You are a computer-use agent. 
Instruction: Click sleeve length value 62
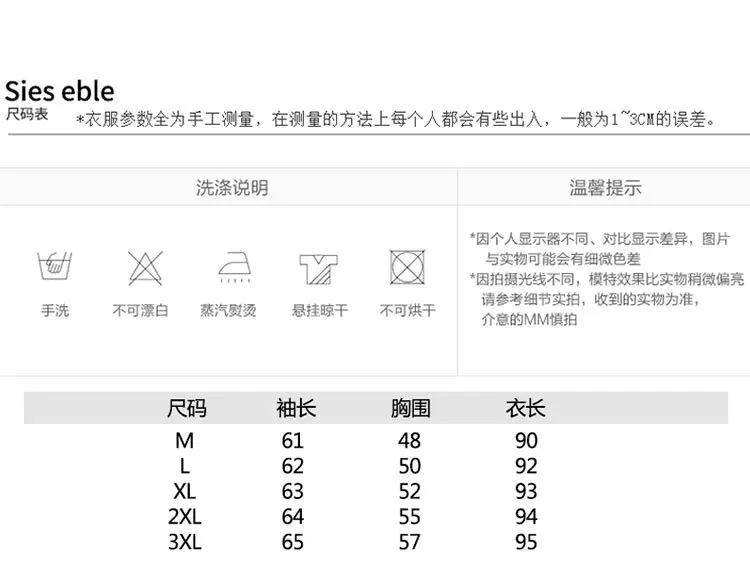[293, 466]
